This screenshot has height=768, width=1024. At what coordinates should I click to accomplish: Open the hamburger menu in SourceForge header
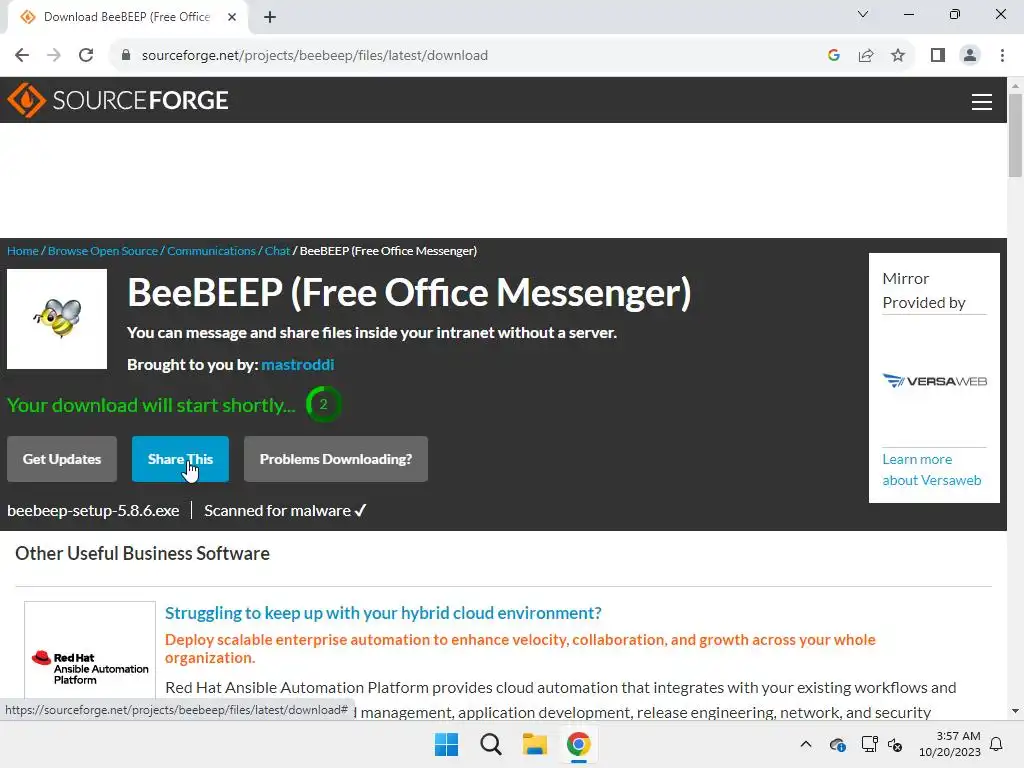(981, 102)
